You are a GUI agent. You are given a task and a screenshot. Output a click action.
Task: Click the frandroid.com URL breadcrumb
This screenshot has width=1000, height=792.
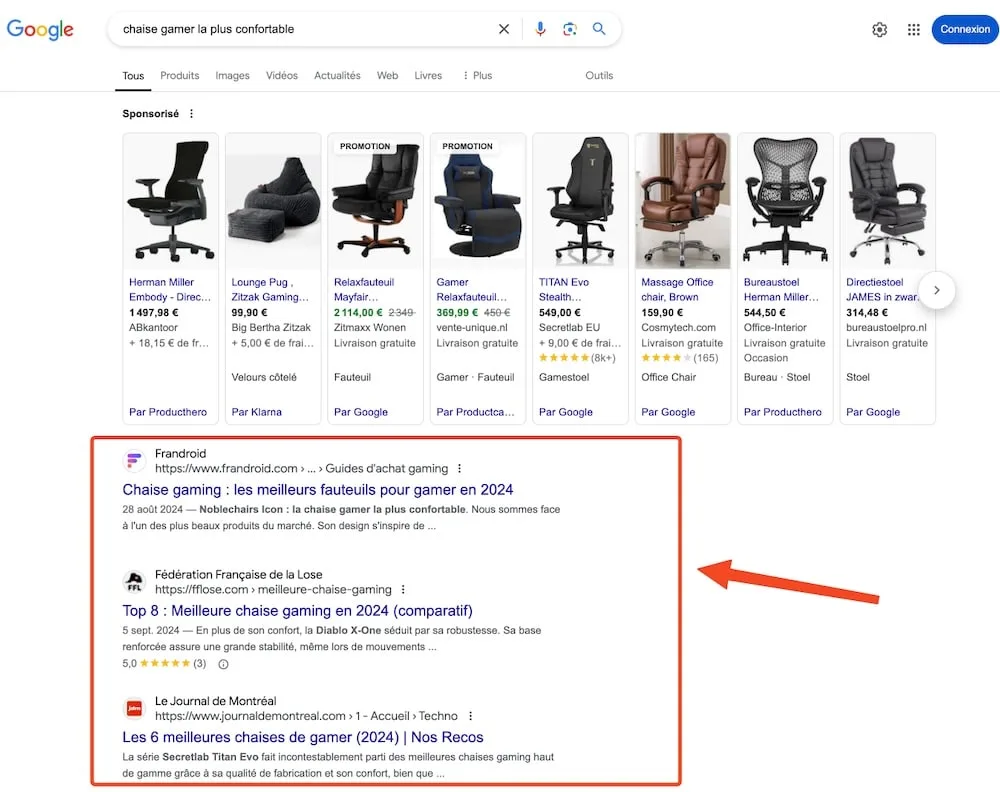pos(301,469)
